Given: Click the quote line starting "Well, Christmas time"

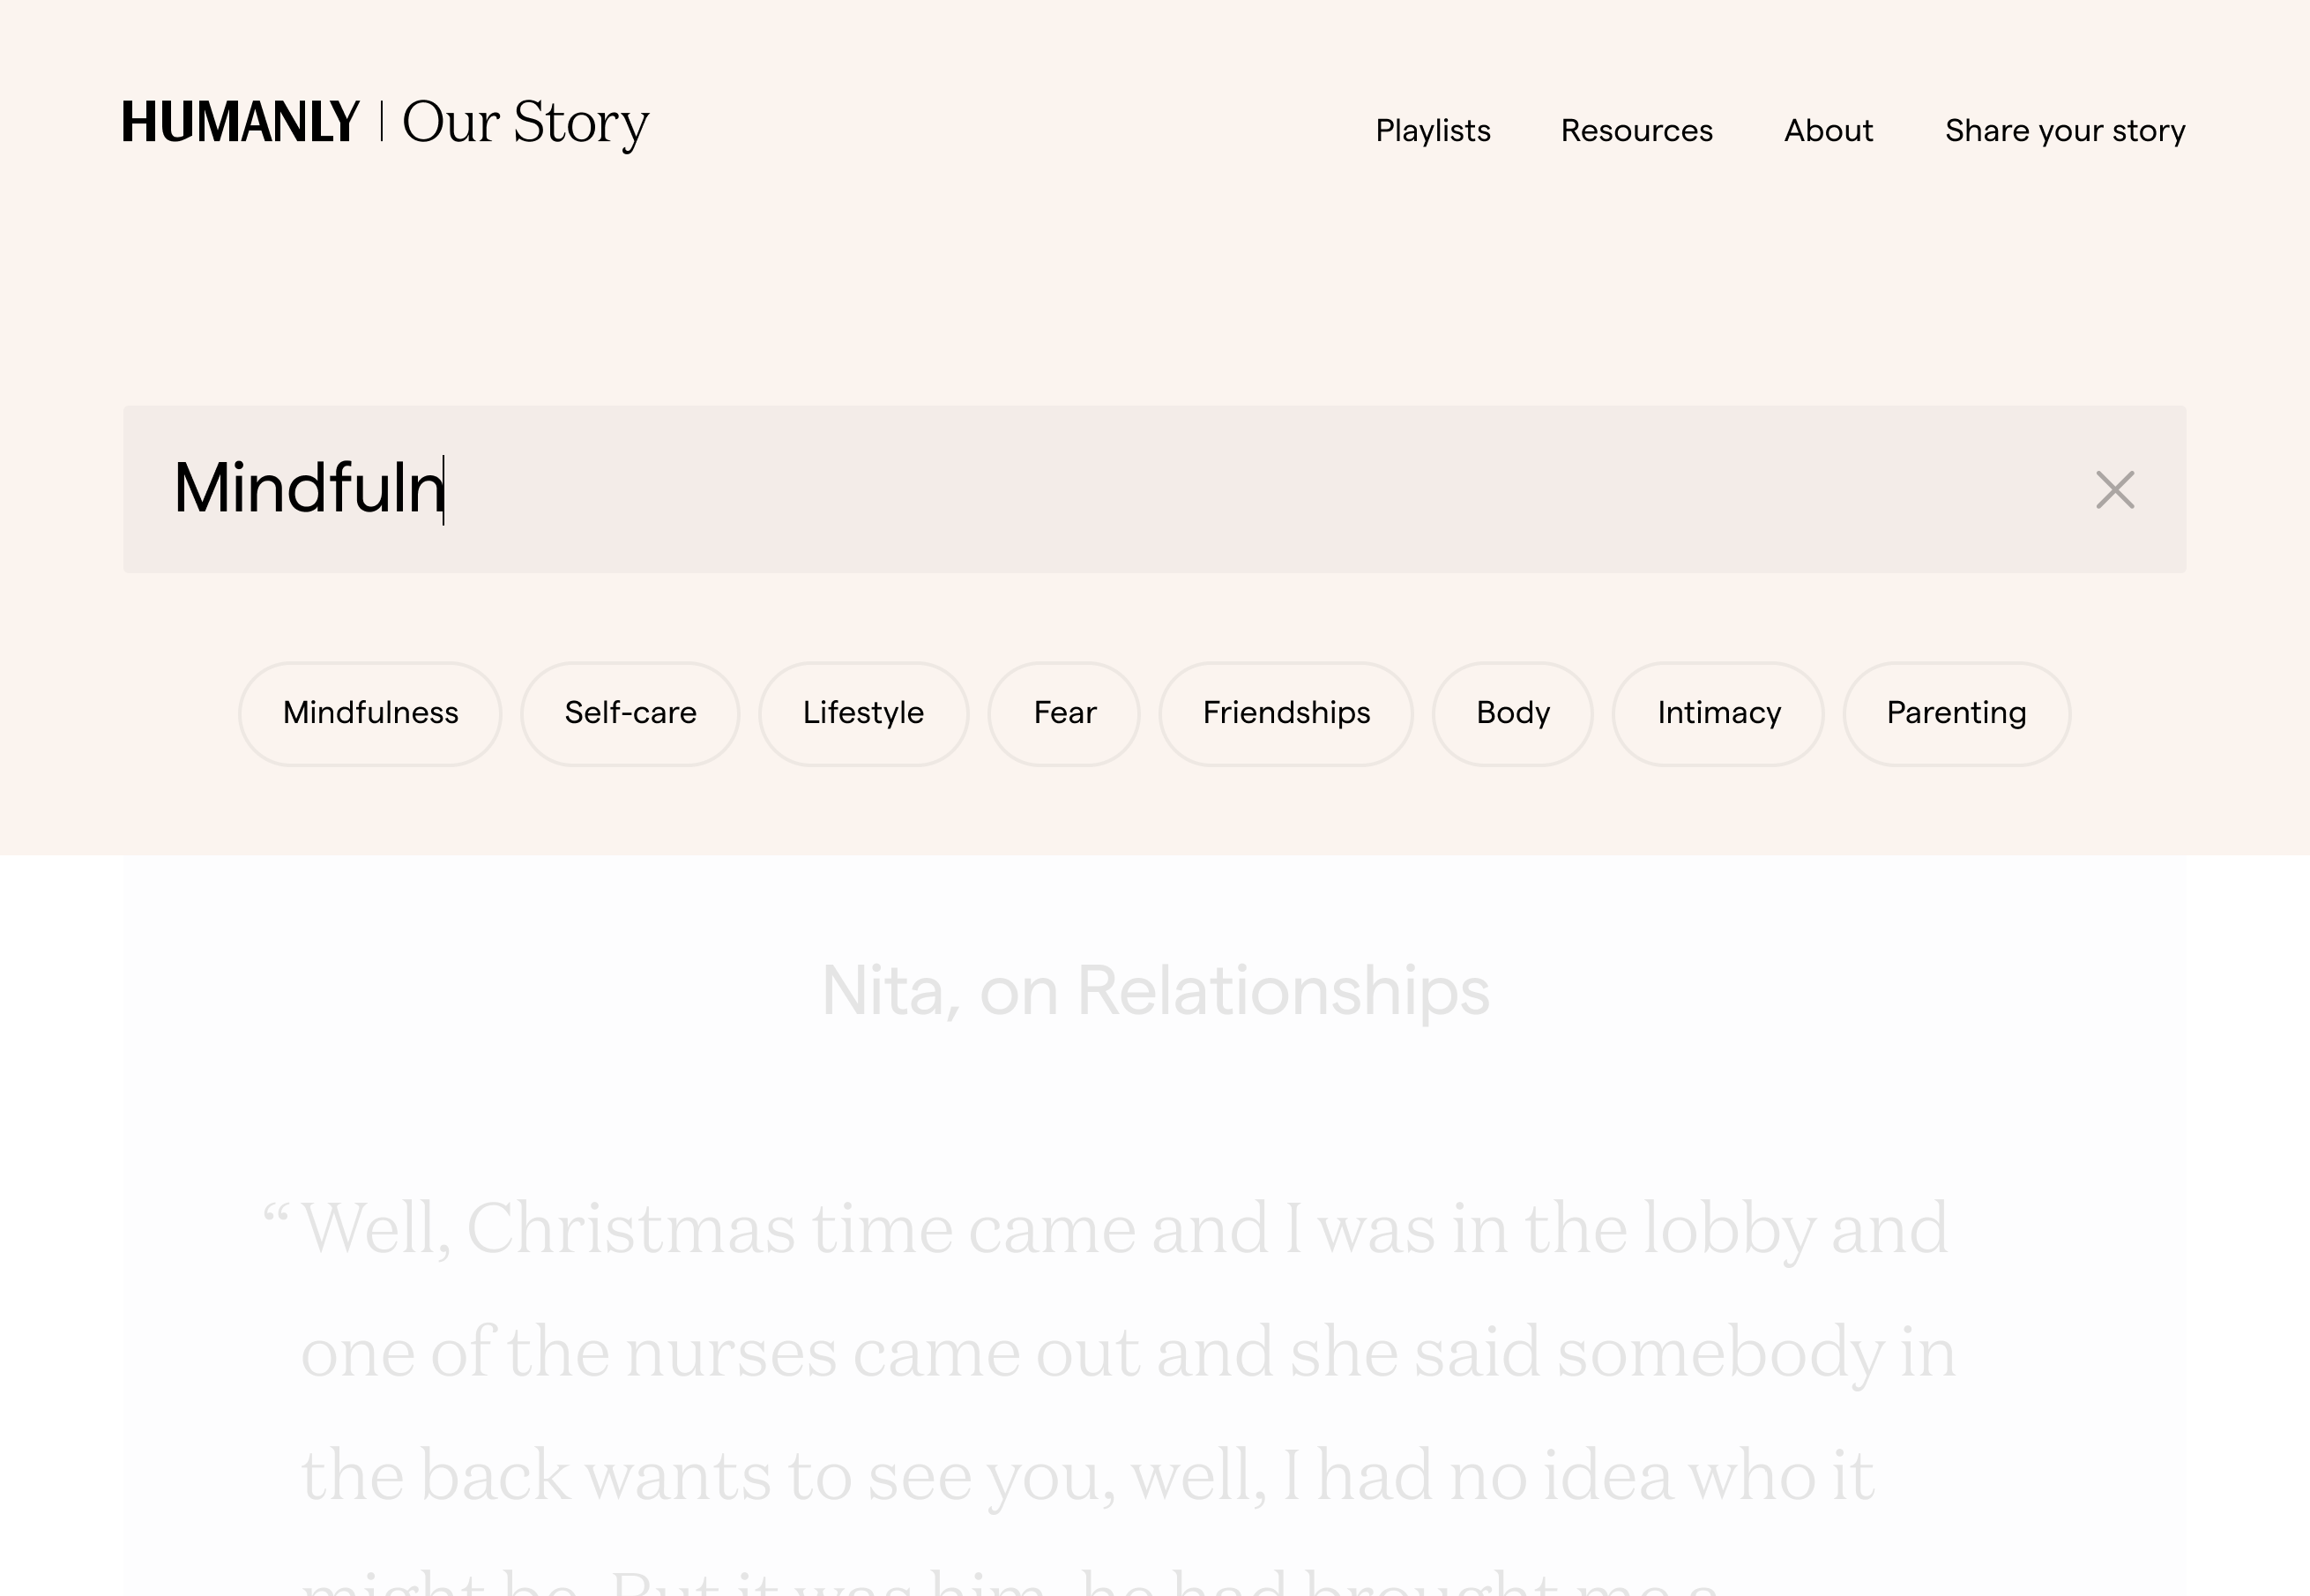Looking at the screenshot, I should coord(1123,1228).
